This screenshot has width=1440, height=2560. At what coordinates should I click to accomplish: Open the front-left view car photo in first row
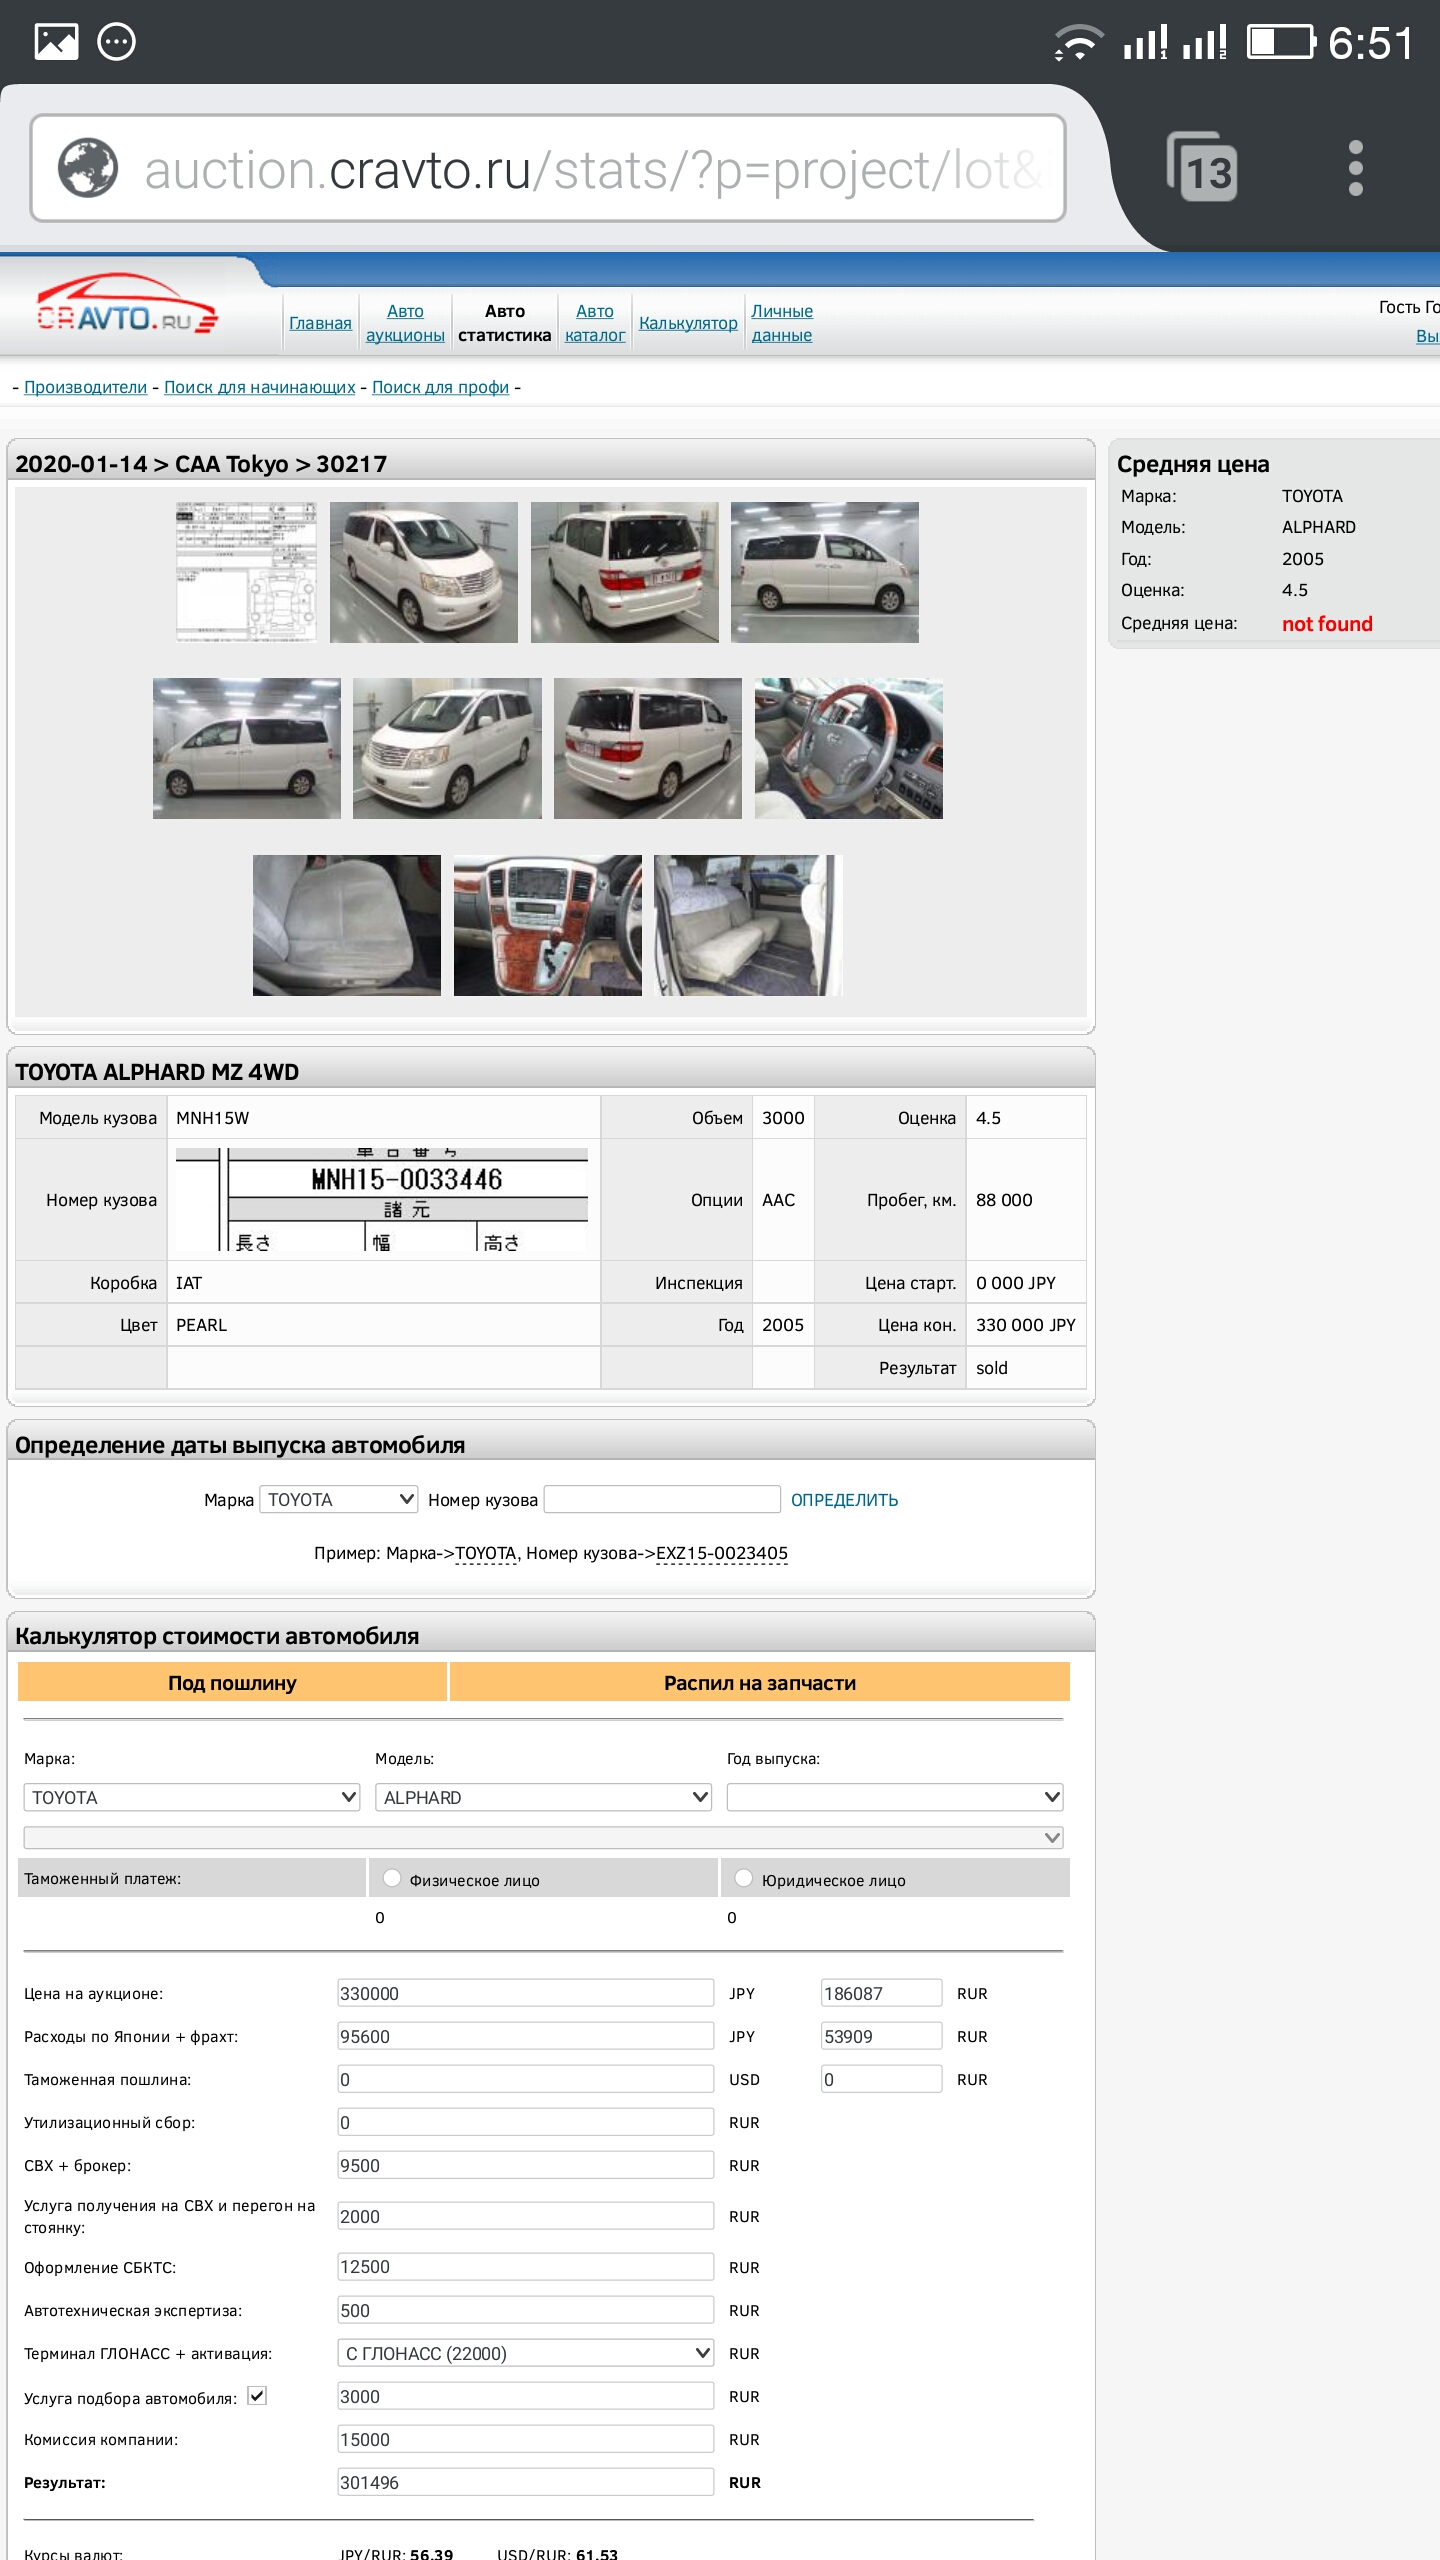pos(424,572)
